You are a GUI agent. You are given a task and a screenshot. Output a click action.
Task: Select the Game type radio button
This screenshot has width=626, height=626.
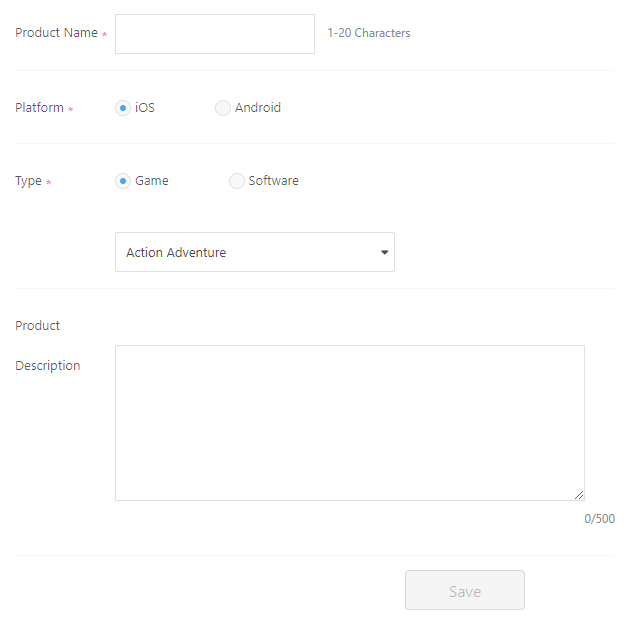[x=123, y=181]
